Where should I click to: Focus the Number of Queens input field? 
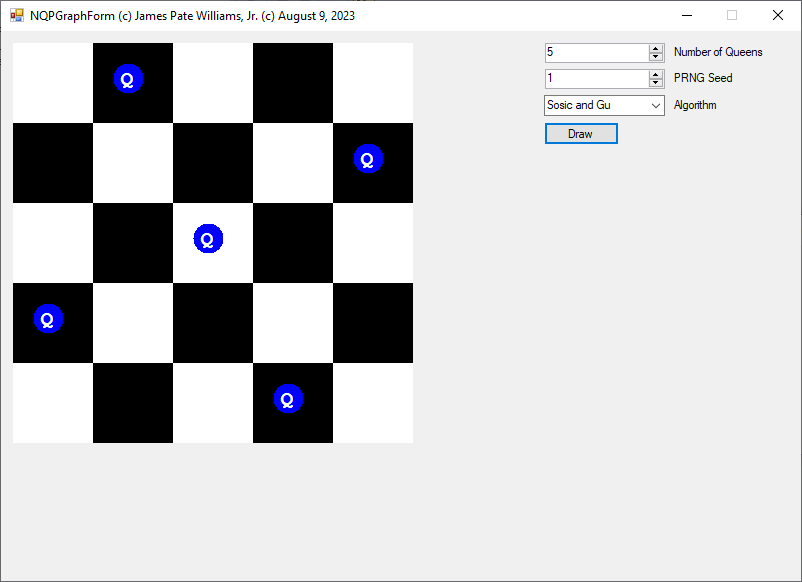(596, 52)
